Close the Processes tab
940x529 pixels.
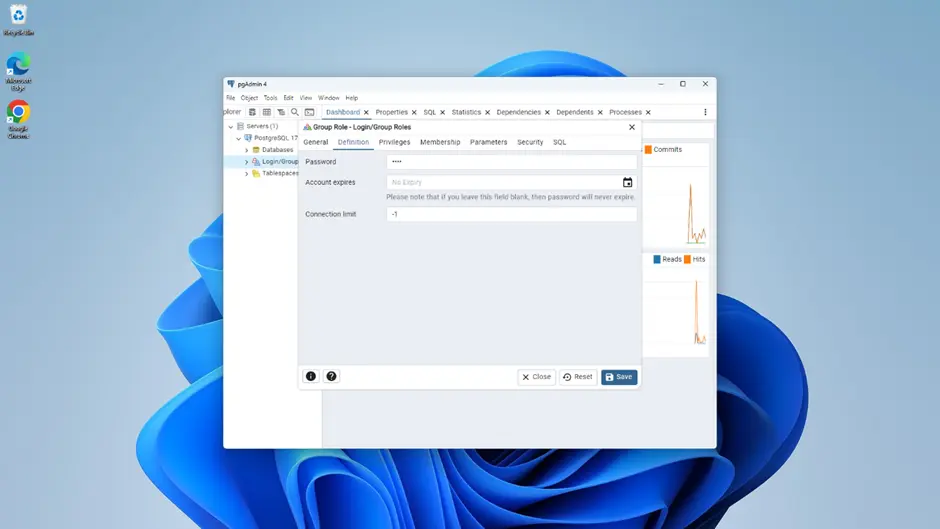pos(648,112)
